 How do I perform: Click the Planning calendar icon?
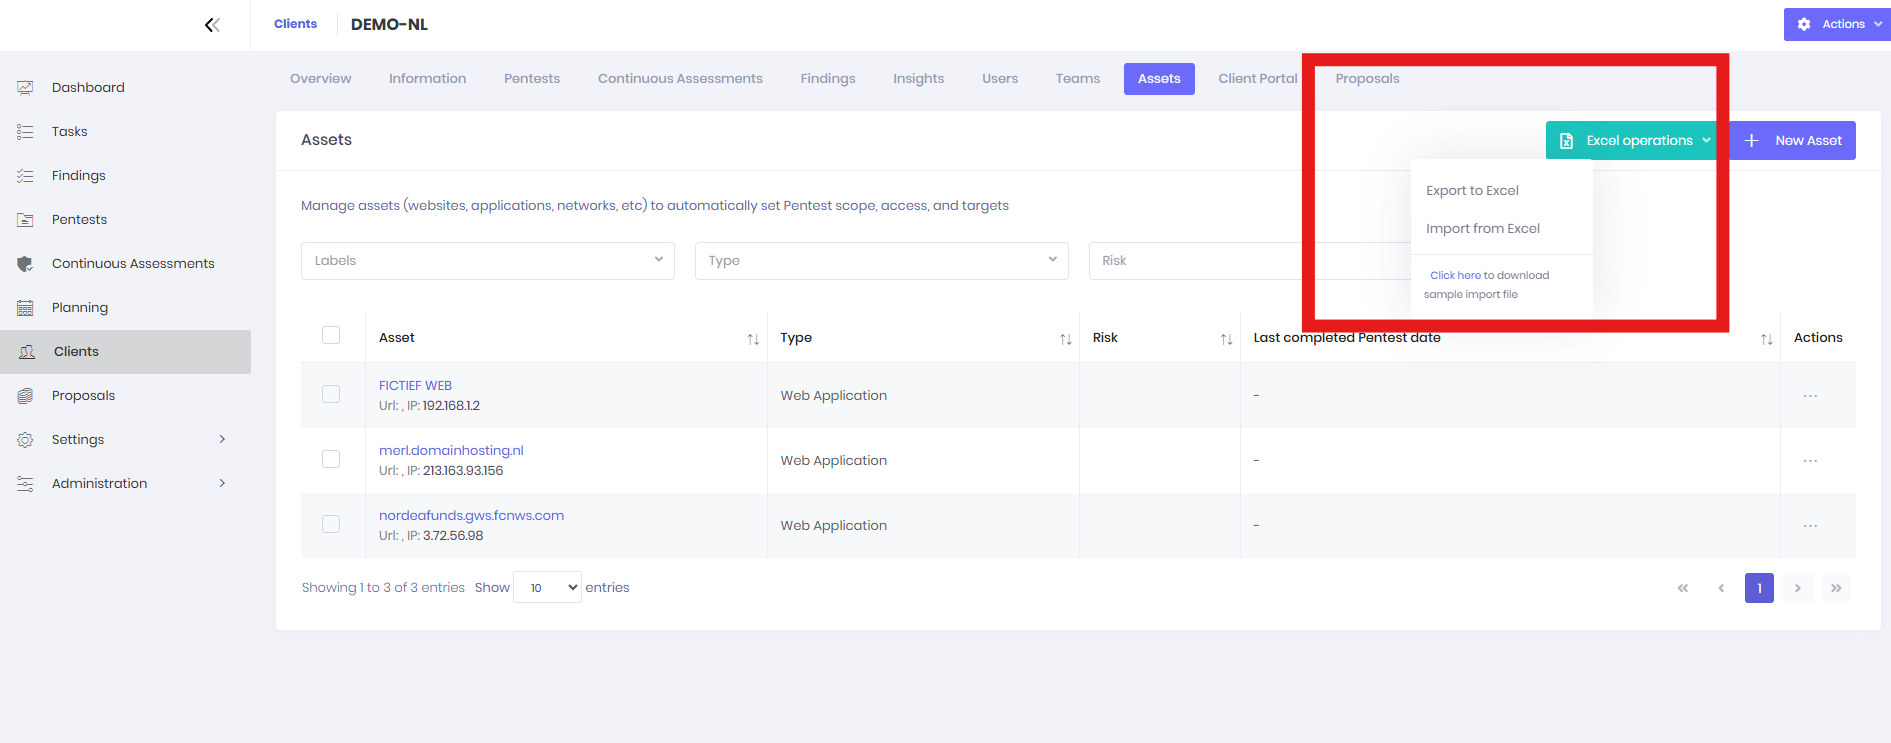26,308
